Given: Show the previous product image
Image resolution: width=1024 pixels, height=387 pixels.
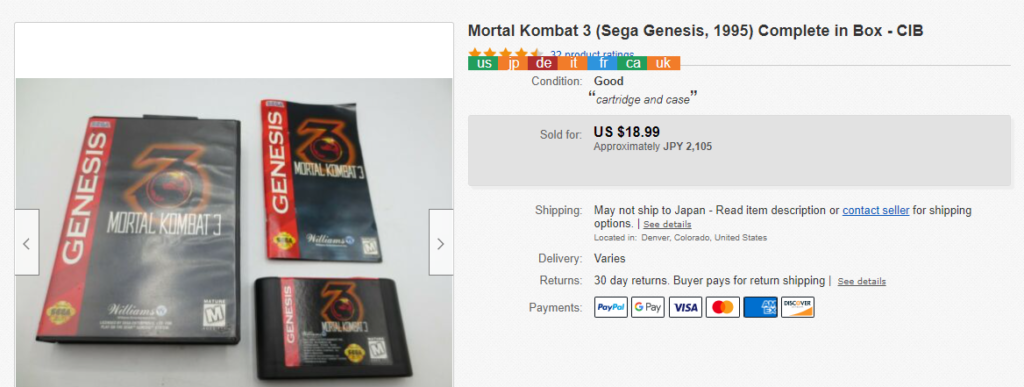Looking at the screenshot, I should coord(27,243).
